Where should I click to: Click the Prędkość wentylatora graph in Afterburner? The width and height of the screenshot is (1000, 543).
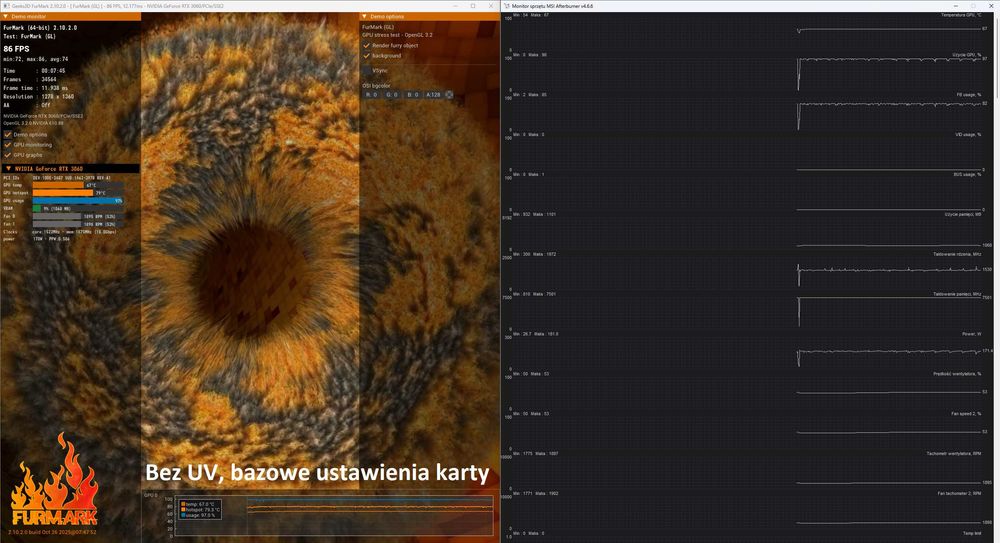pyautogui.click(x=747, y=392)
